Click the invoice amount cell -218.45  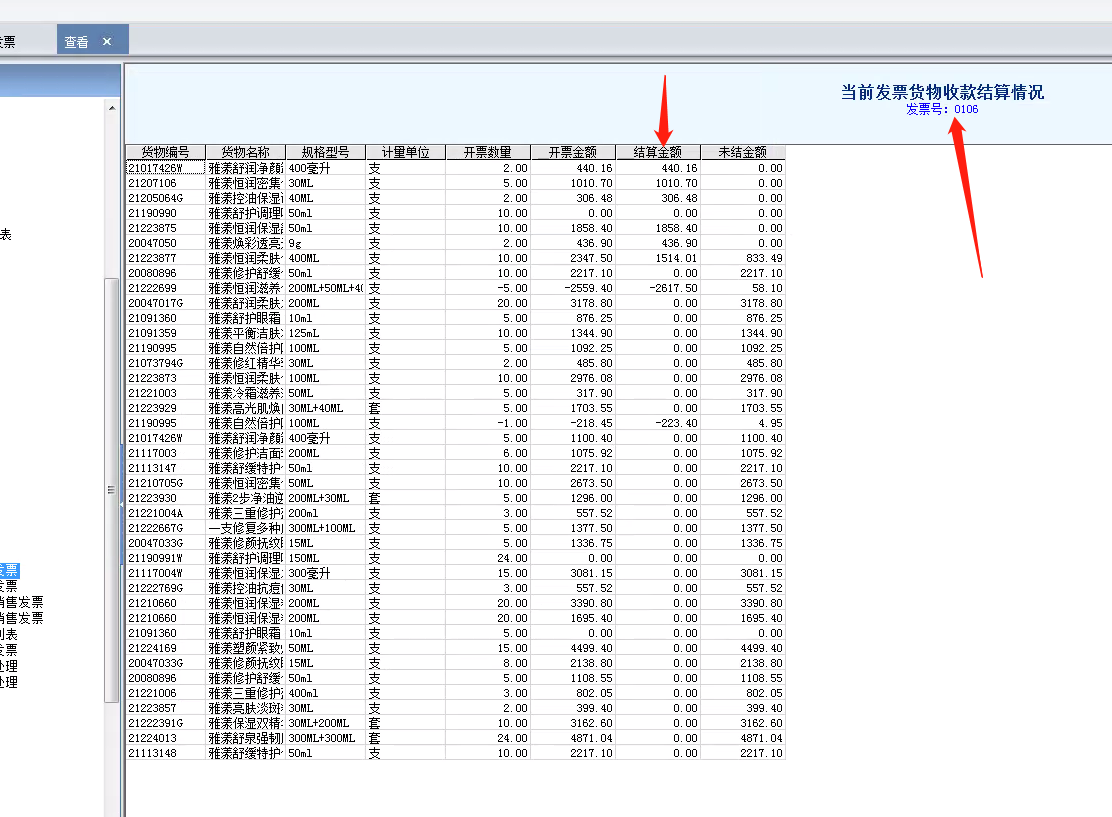[x=573, y=423]
